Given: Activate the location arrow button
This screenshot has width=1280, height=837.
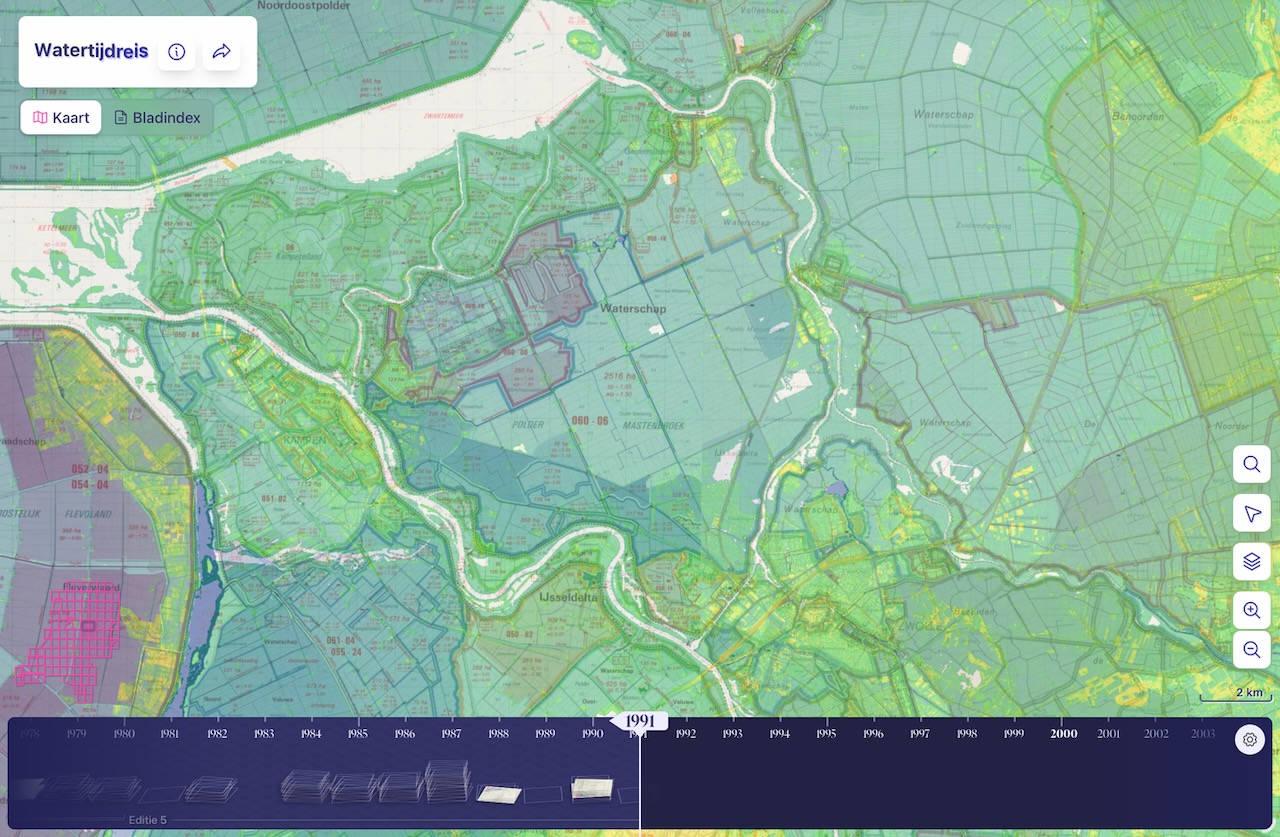Looking at the screenshot, I should tap(1251, 513).
